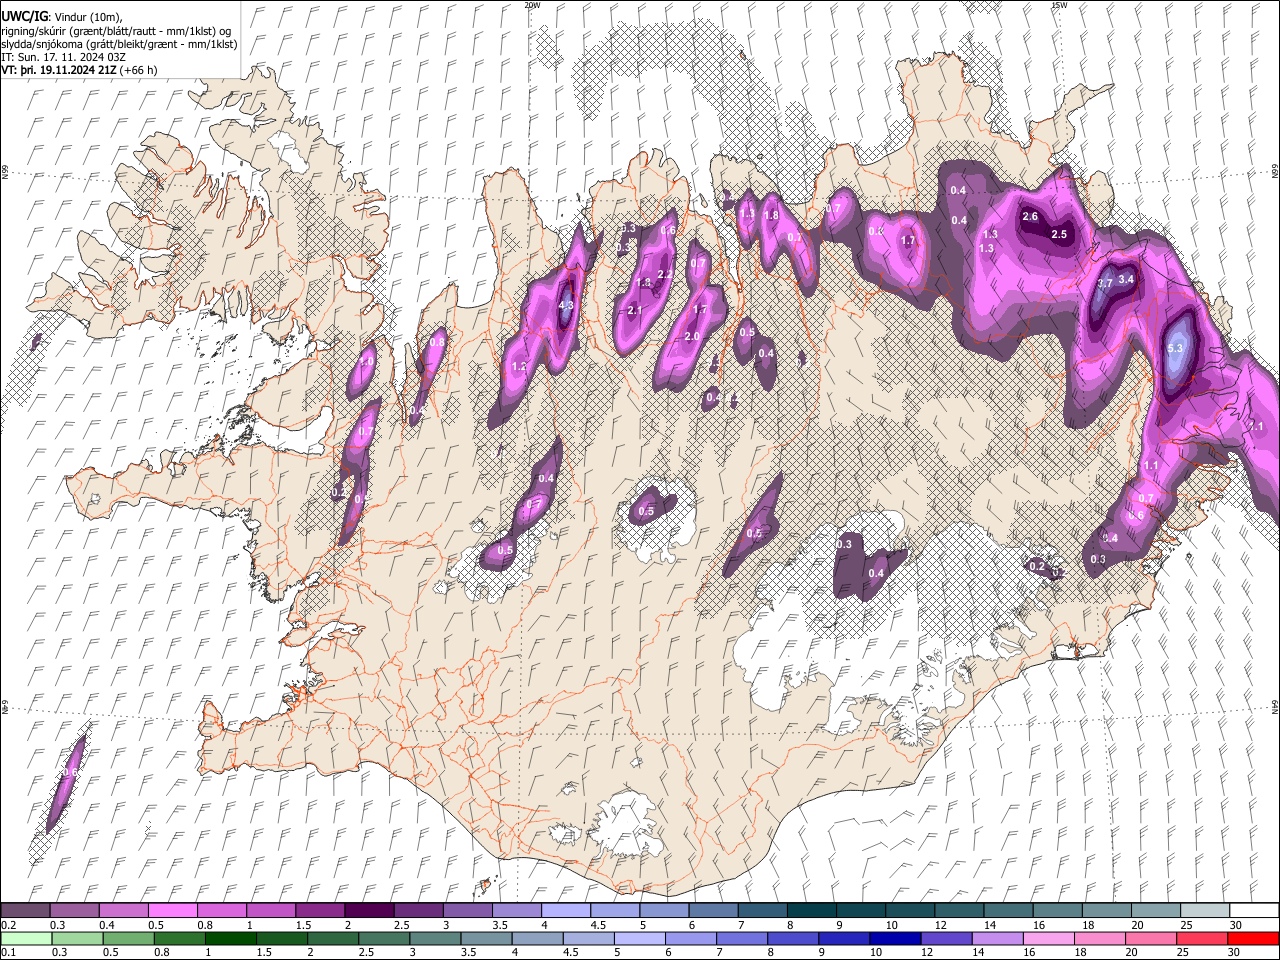Click the red rain swatch starting at 30

pos(1252,938)
